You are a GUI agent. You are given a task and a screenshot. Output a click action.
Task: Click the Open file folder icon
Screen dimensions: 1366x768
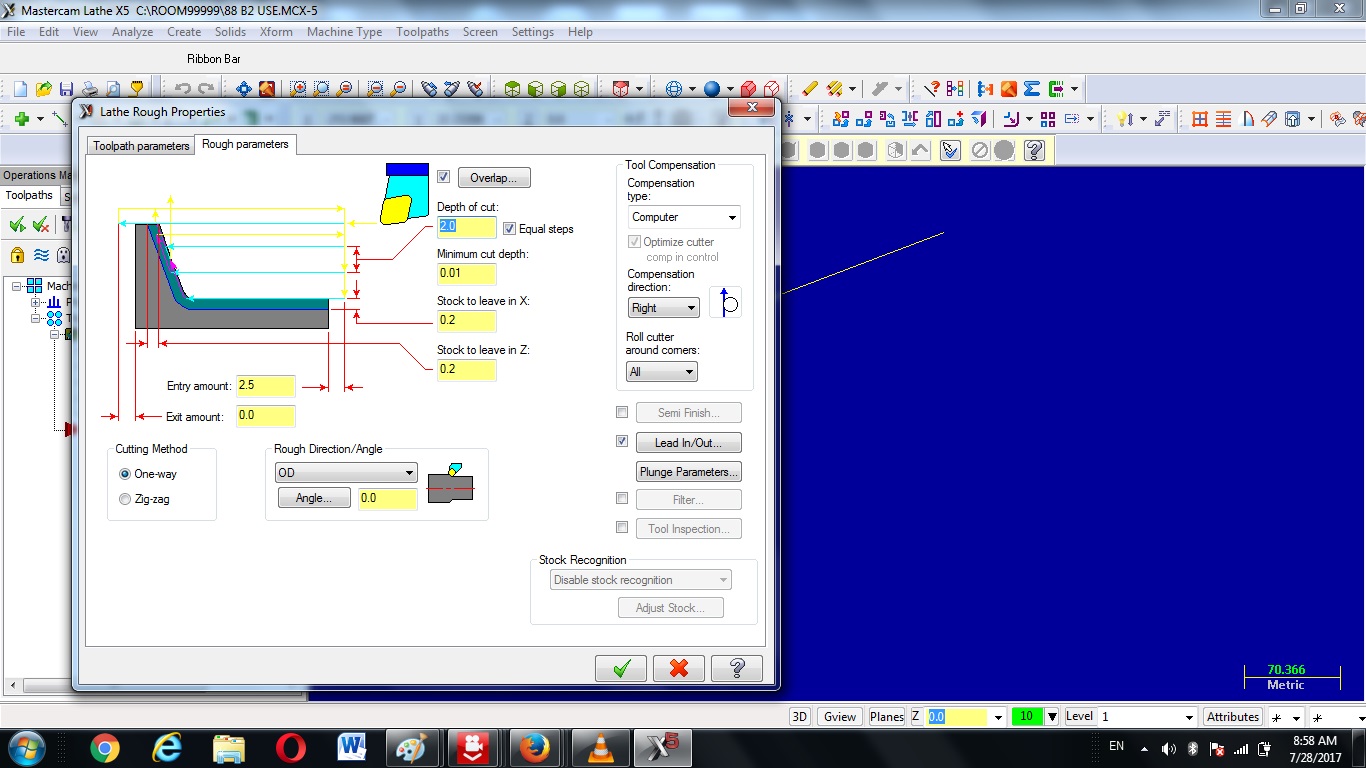pos(43,89)
